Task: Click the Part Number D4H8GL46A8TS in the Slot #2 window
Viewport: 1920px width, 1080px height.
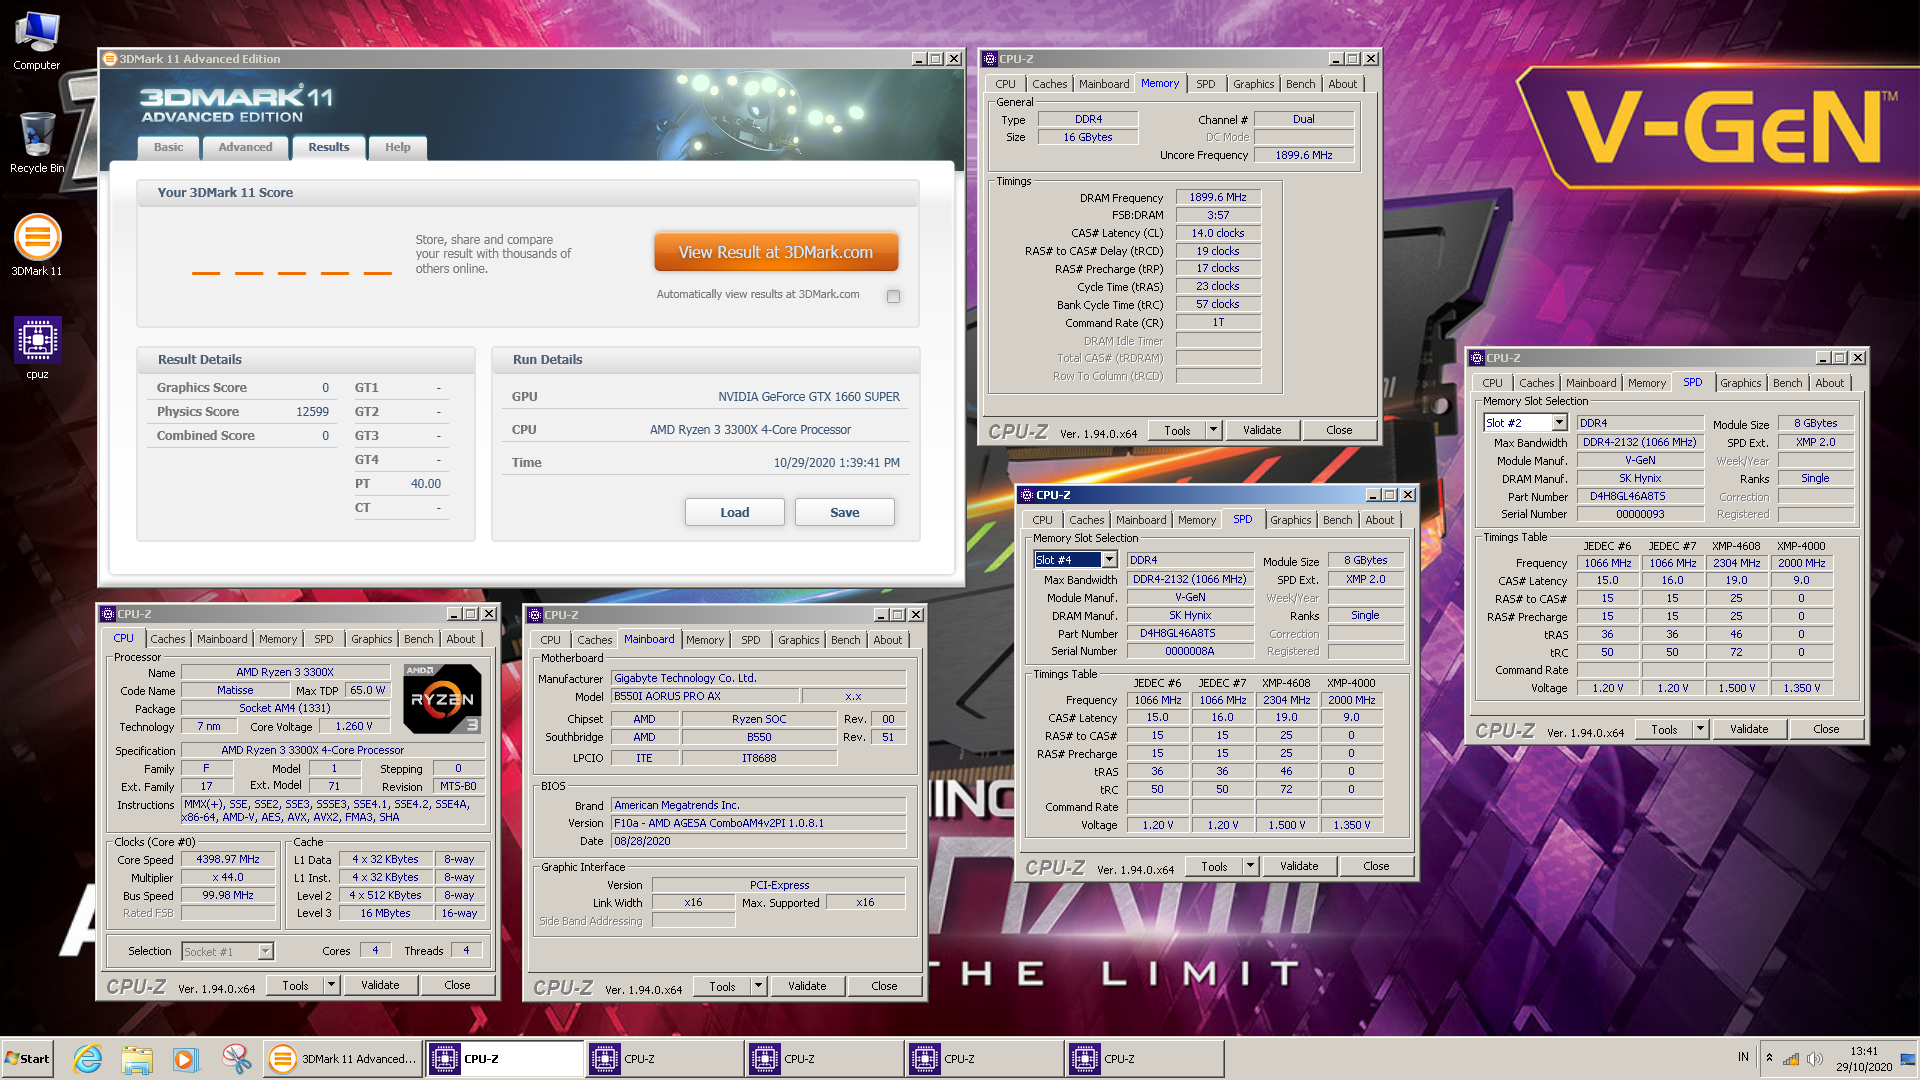Action: pos(1640,496)
